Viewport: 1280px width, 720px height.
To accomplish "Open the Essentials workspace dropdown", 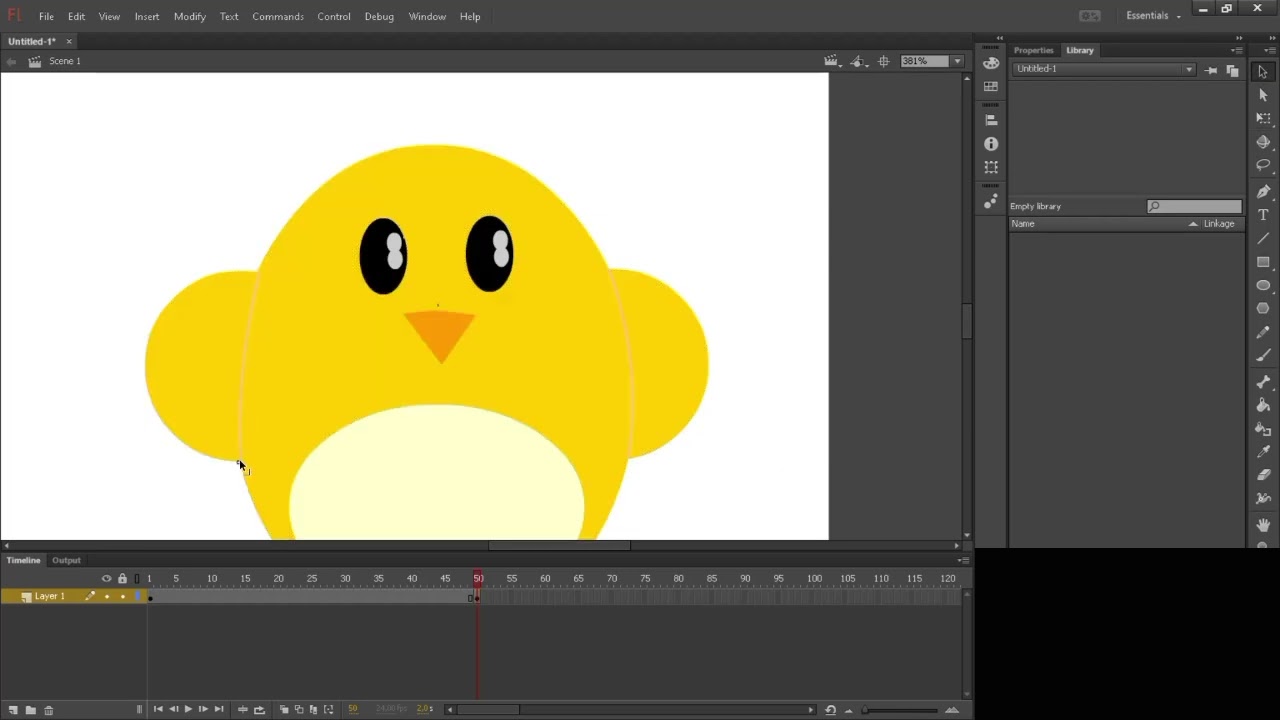I will (1154, 16).
